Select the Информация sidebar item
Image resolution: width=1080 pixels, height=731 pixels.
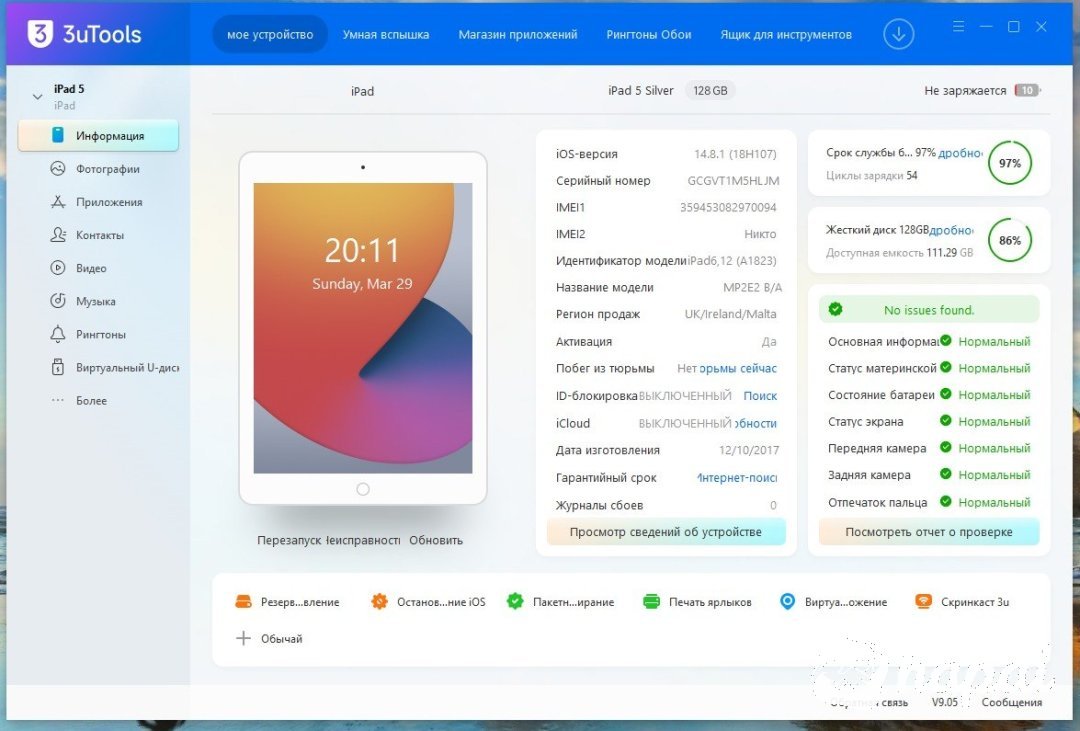98,136
